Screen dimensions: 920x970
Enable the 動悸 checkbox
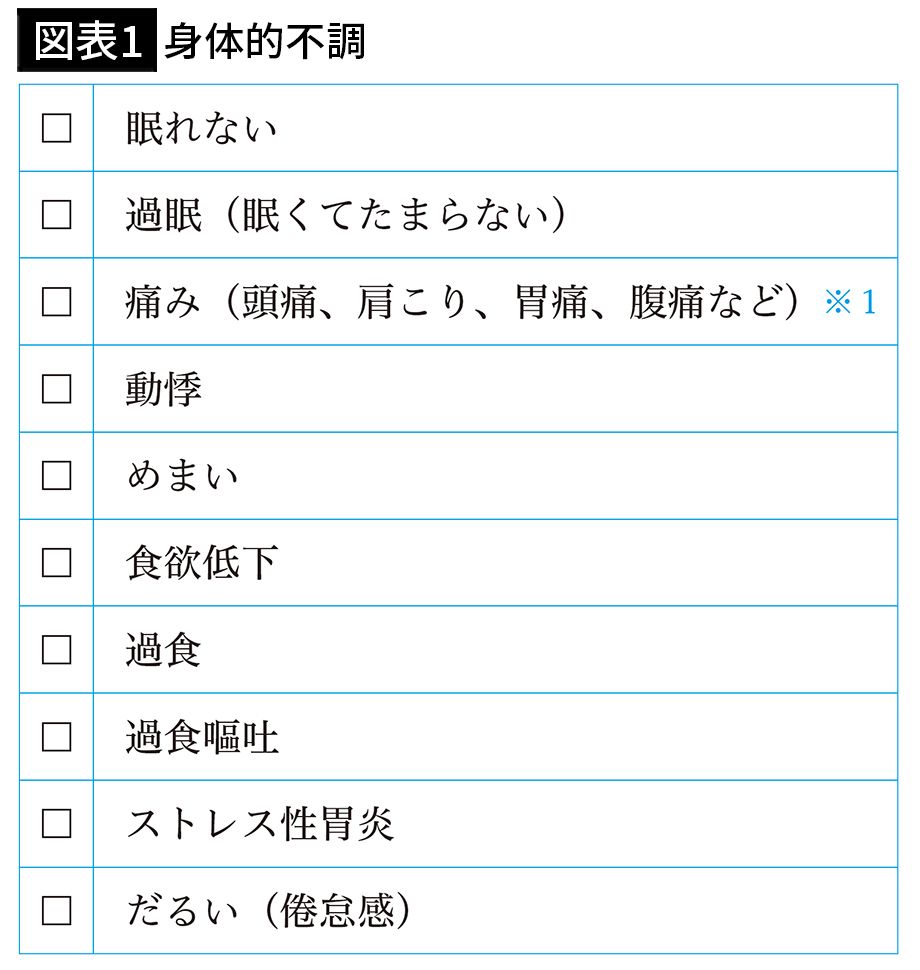56,389
